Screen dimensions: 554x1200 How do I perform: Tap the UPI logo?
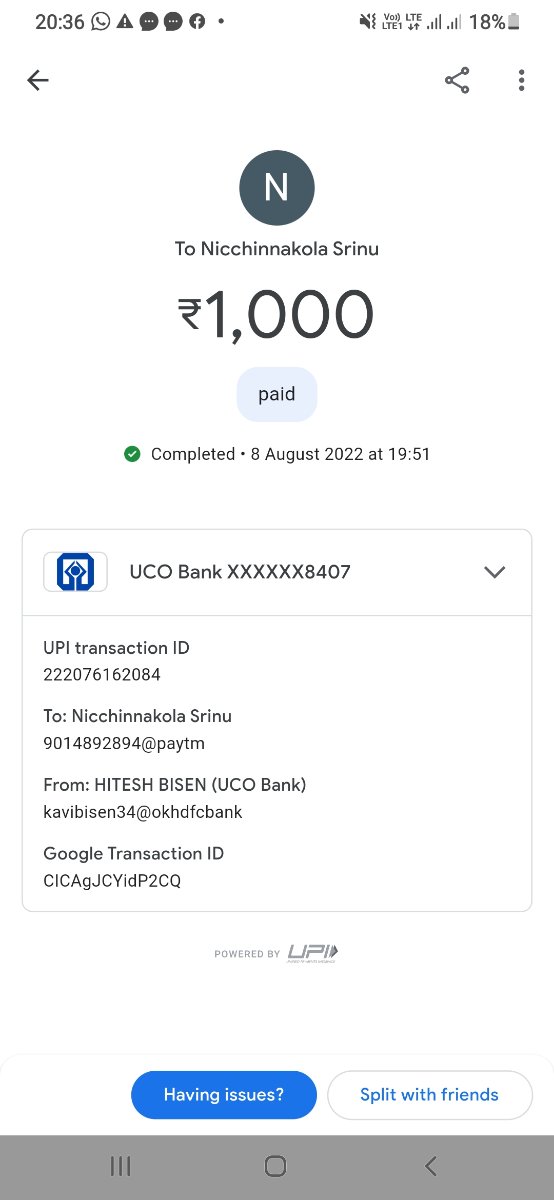[313, 953]
